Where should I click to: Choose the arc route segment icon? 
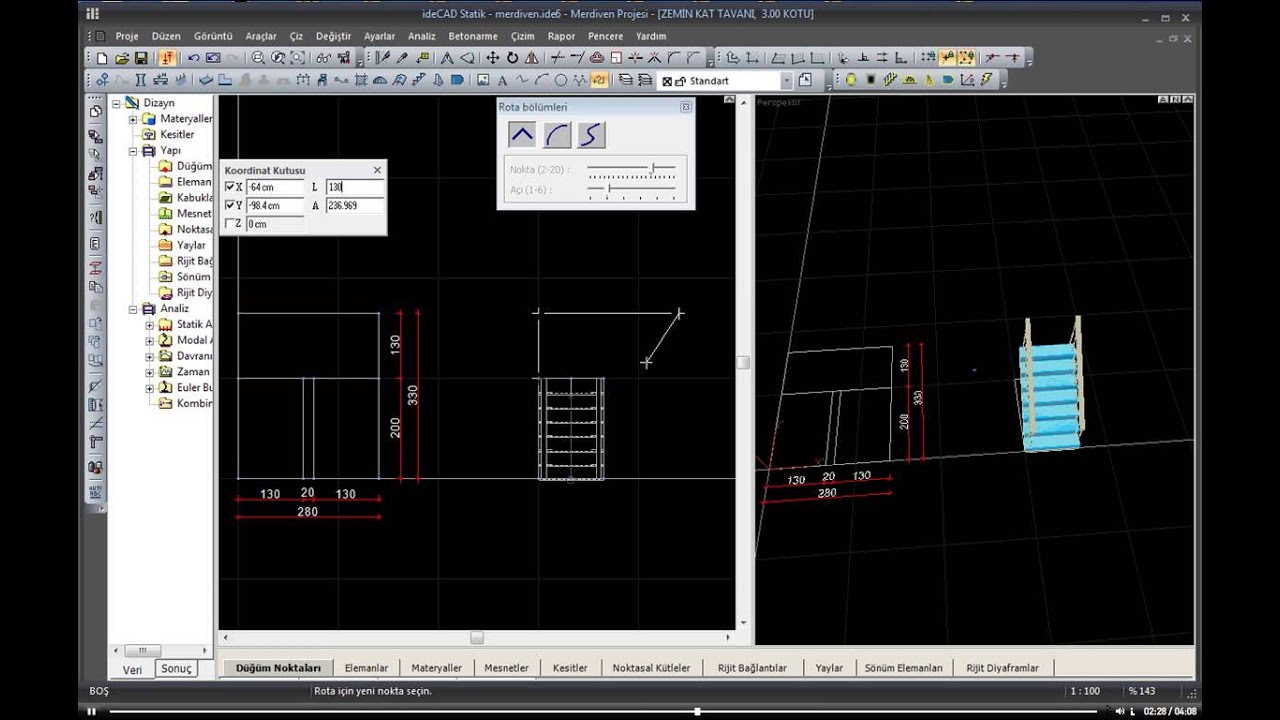tap(557, 135)
